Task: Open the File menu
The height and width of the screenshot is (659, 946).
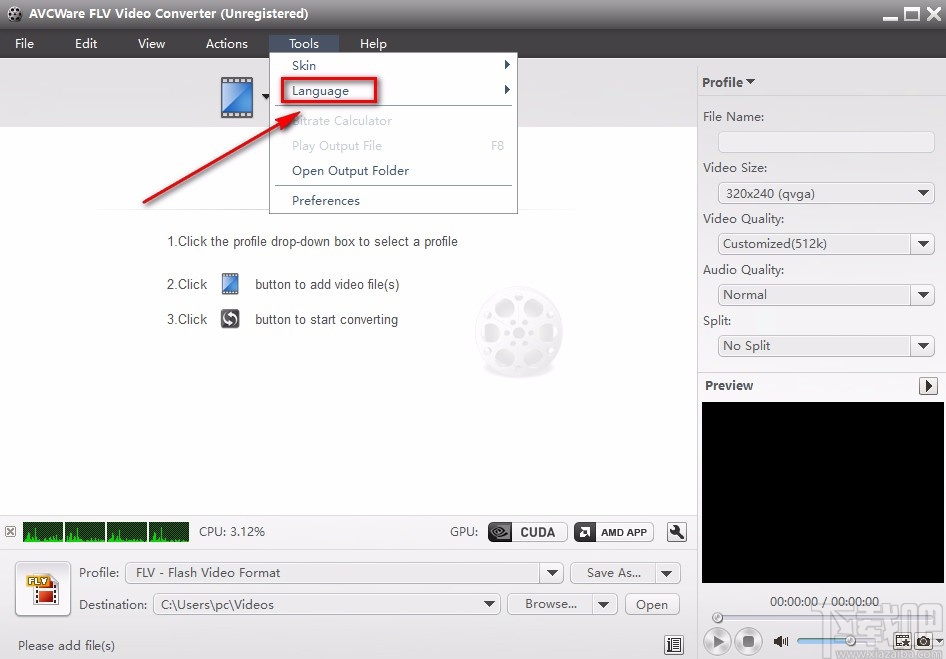Action: point(25,43)
